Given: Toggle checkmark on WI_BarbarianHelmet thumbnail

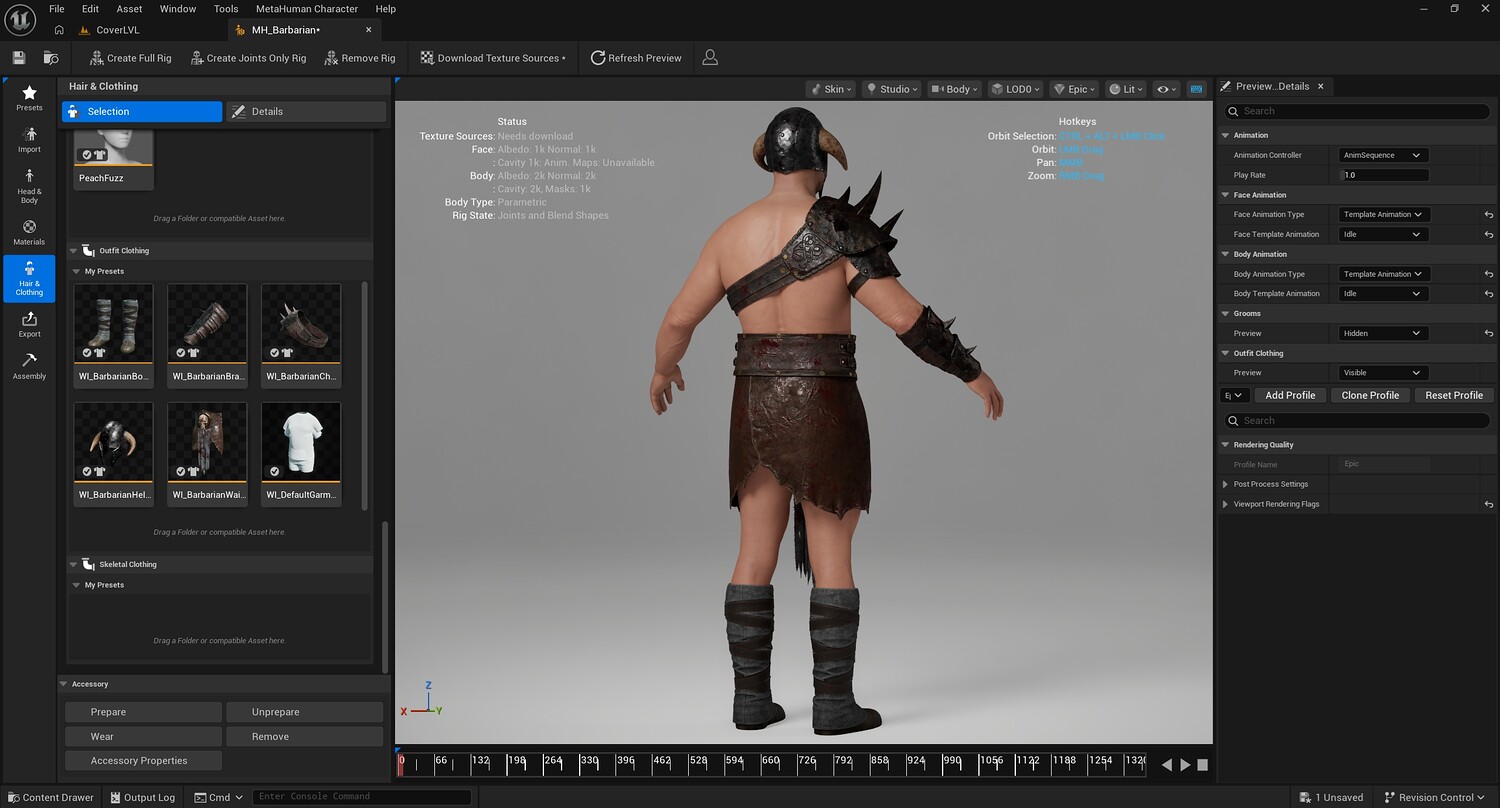Looking at the screenshot, I should (87, 471).
